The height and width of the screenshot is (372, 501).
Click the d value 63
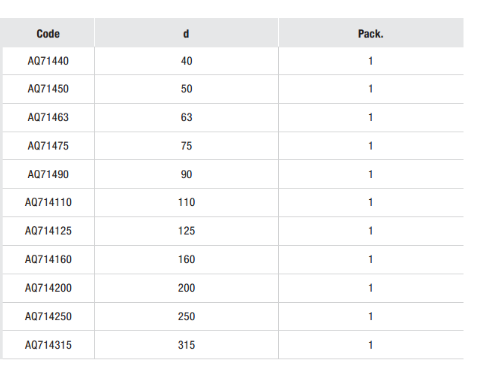(x=186, y=117)
